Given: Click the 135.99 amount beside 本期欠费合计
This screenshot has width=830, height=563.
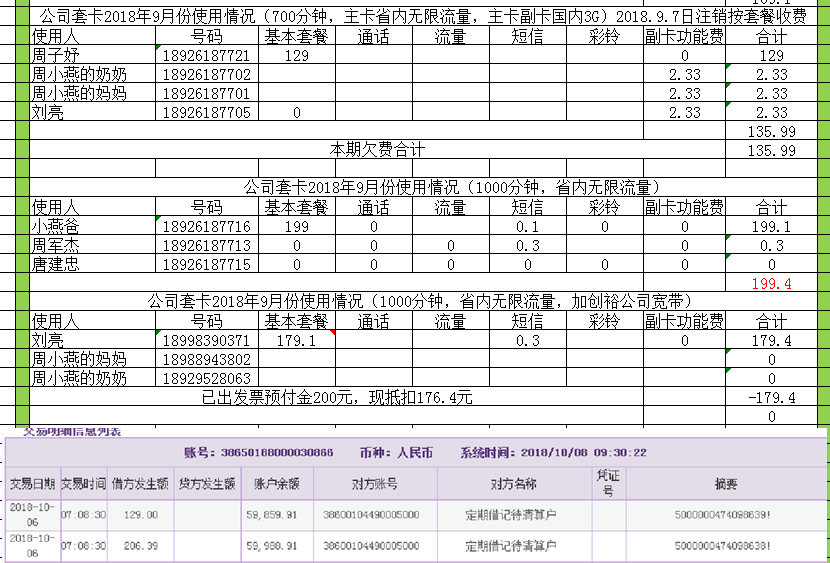Looking at the screenshot, I should [770, 150].
